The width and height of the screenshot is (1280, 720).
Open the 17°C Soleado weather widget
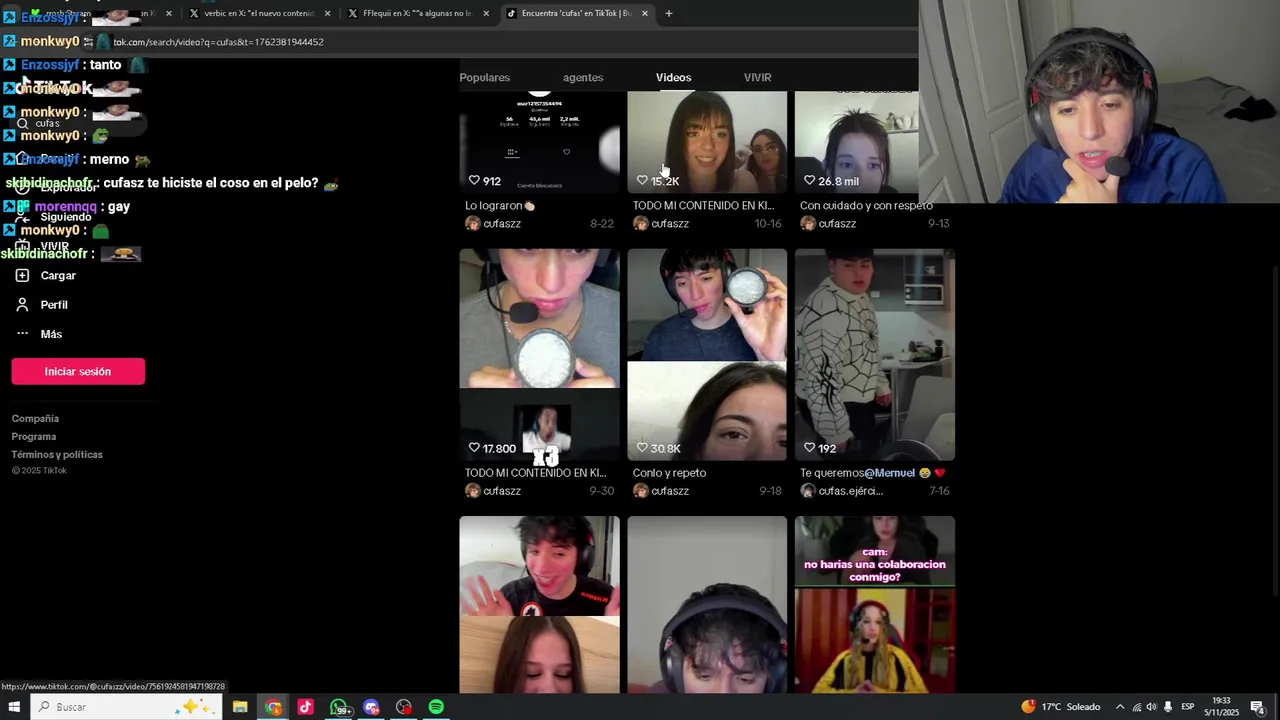(x=1060, y=707)
